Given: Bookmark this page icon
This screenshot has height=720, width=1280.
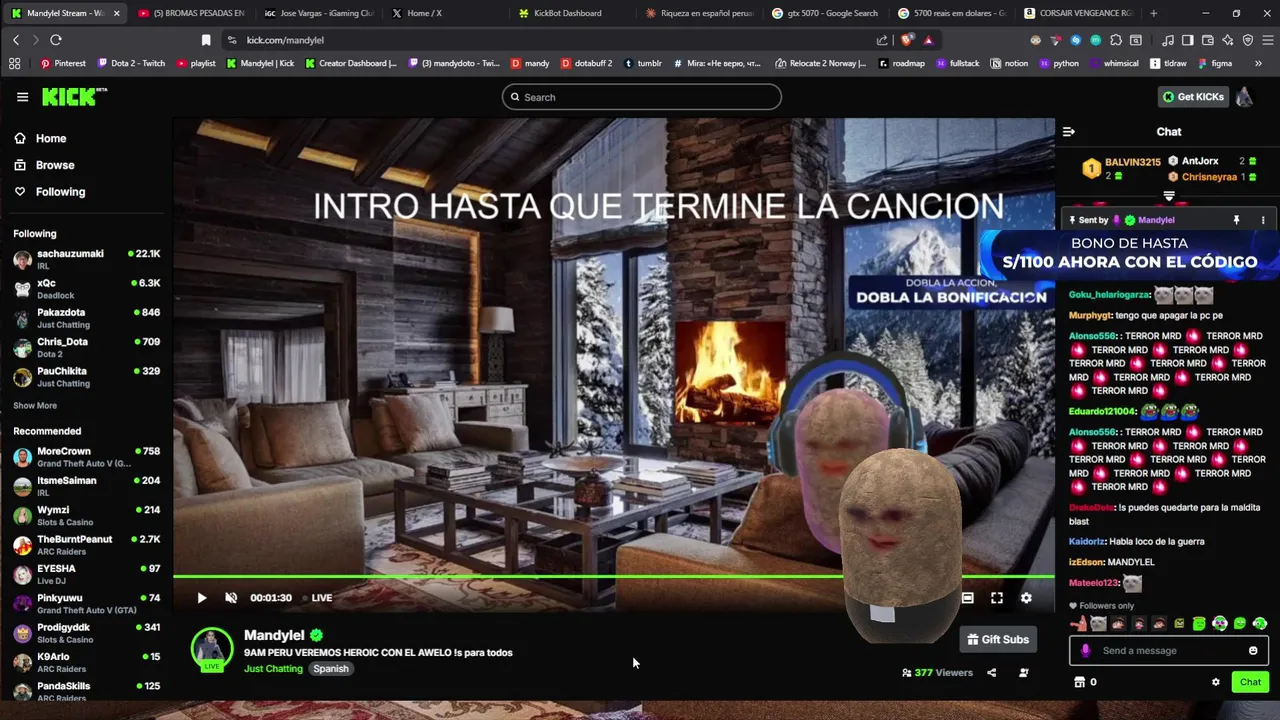Looking at the screenshot, I should tap(206, 40).
